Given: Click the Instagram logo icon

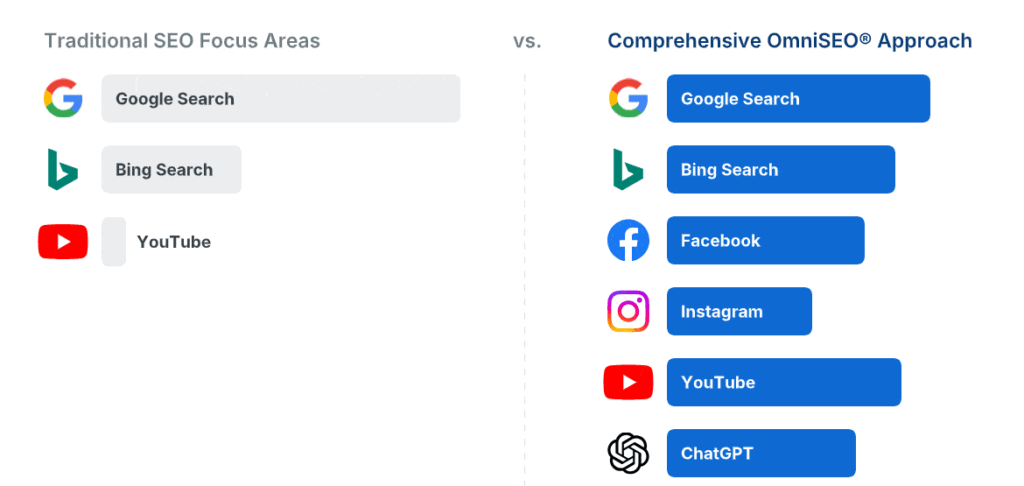Looking at the screenshot, I should tap(628, 312).
